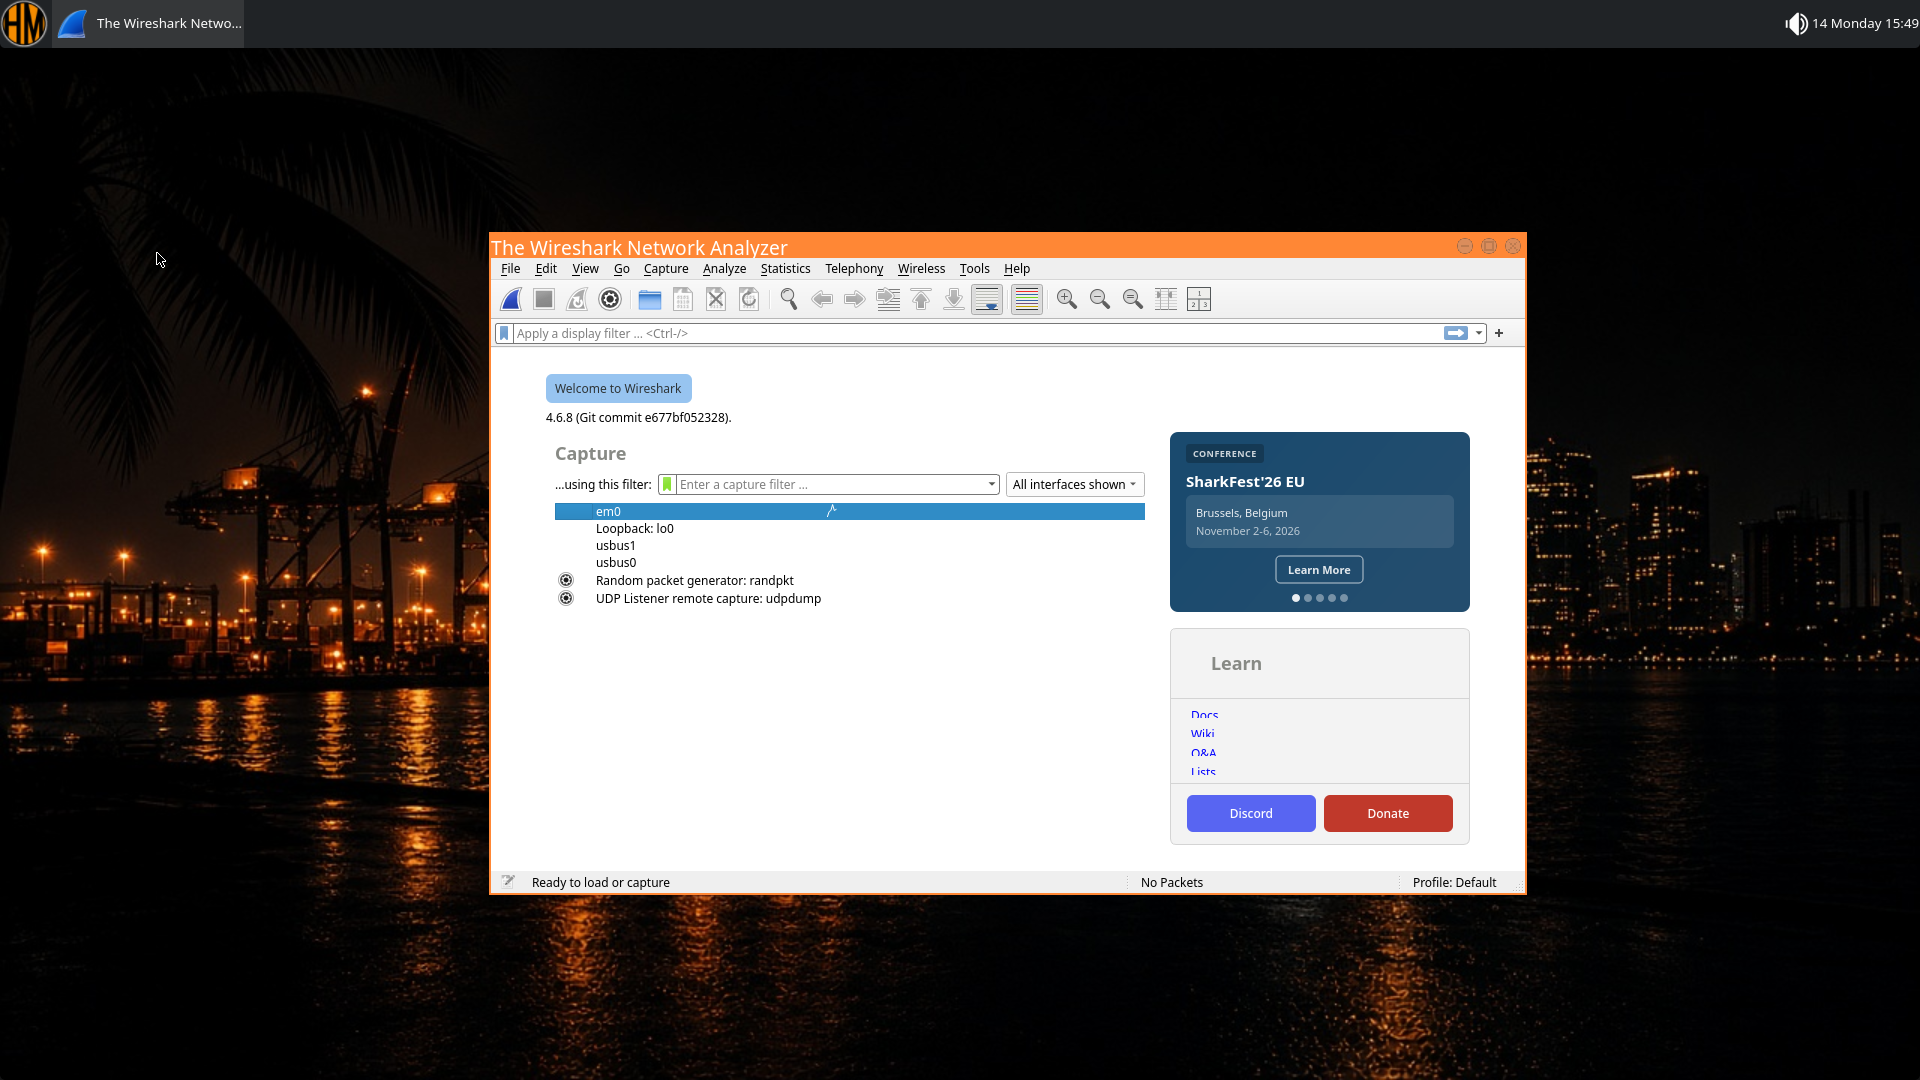Open capture options gear icon
The width and height of the screenshot is (1920, 1080).
point(610,299)
